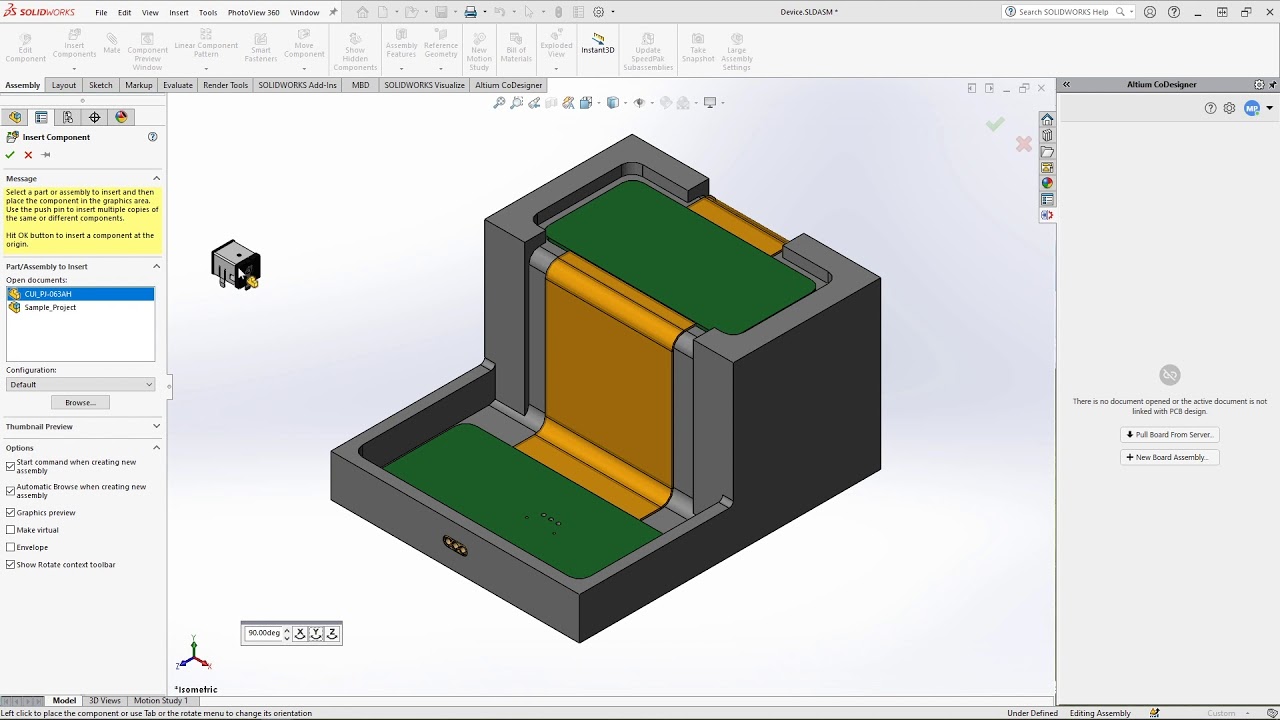The width and height of the screenshot is (1280, 720).
Task: Open the MP user account dropdown arrow
Action: point(1269,108)
